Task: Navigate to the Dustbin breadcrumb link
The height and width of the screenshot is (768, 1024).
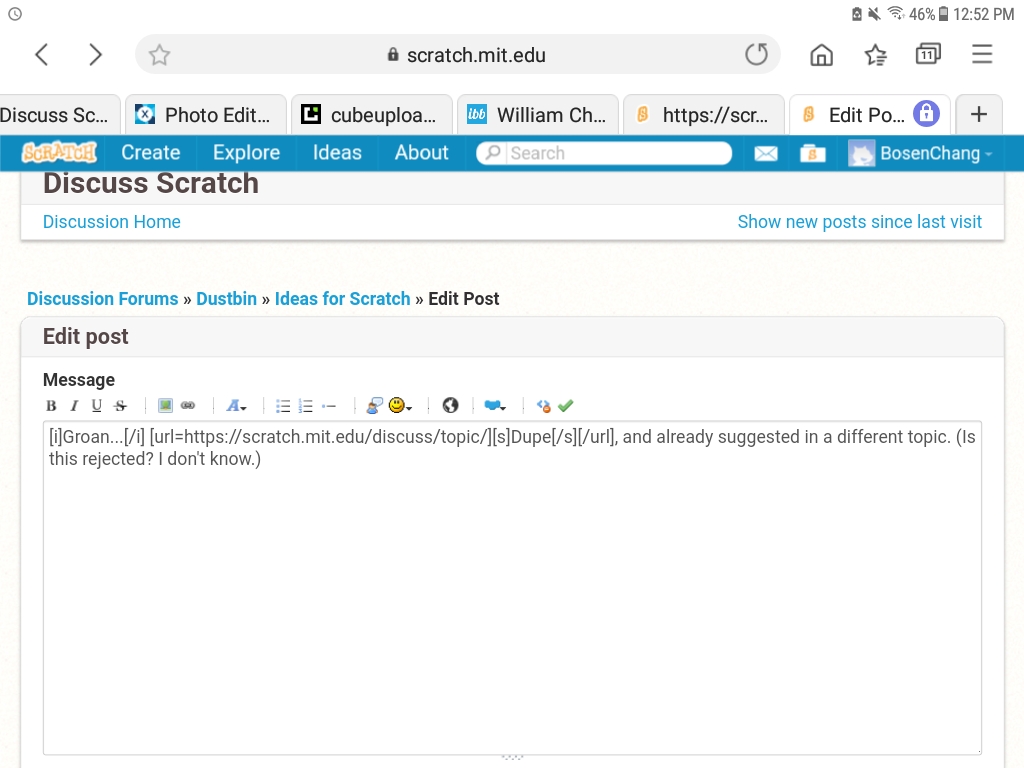Action: tap(227, 298)
